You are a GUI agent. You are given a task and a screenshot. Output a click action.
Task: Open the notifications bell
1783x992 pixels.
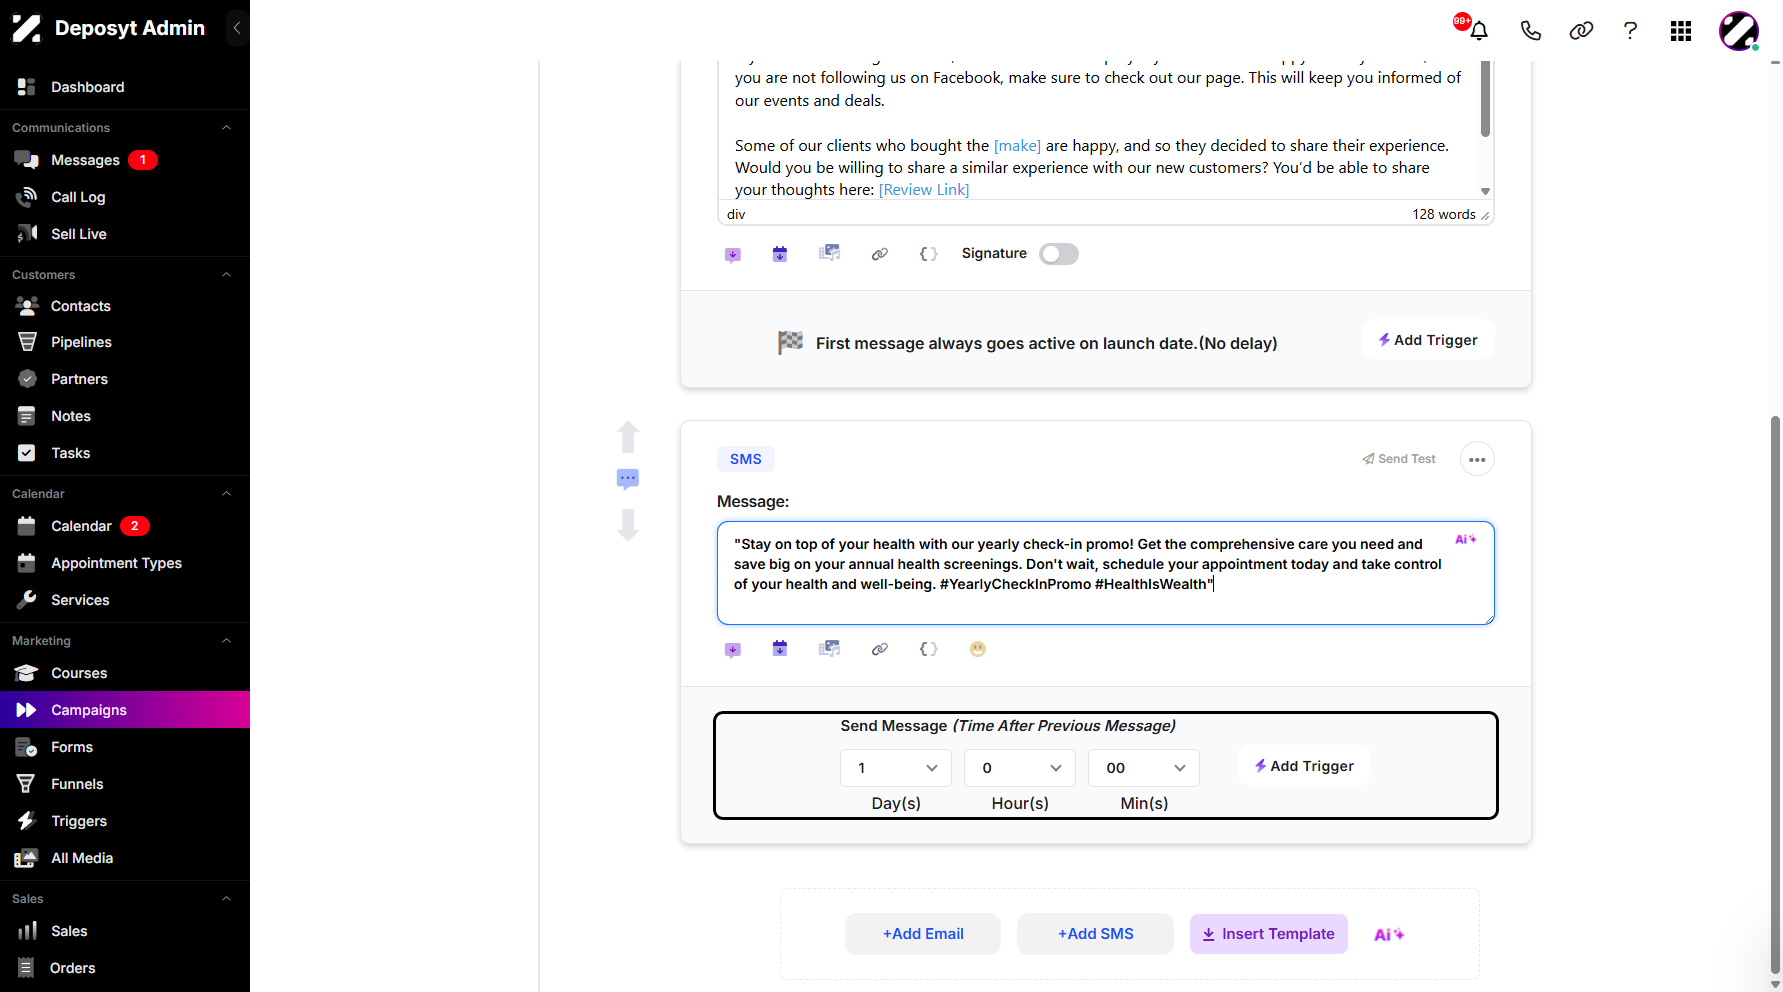click(x=1479, y=31)
